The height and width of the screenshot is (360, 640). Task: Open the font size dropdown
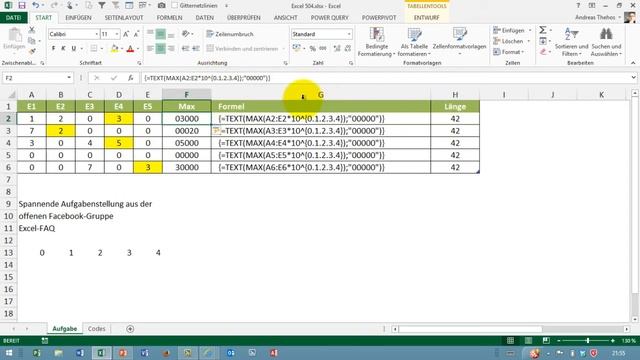coord(117,34)
